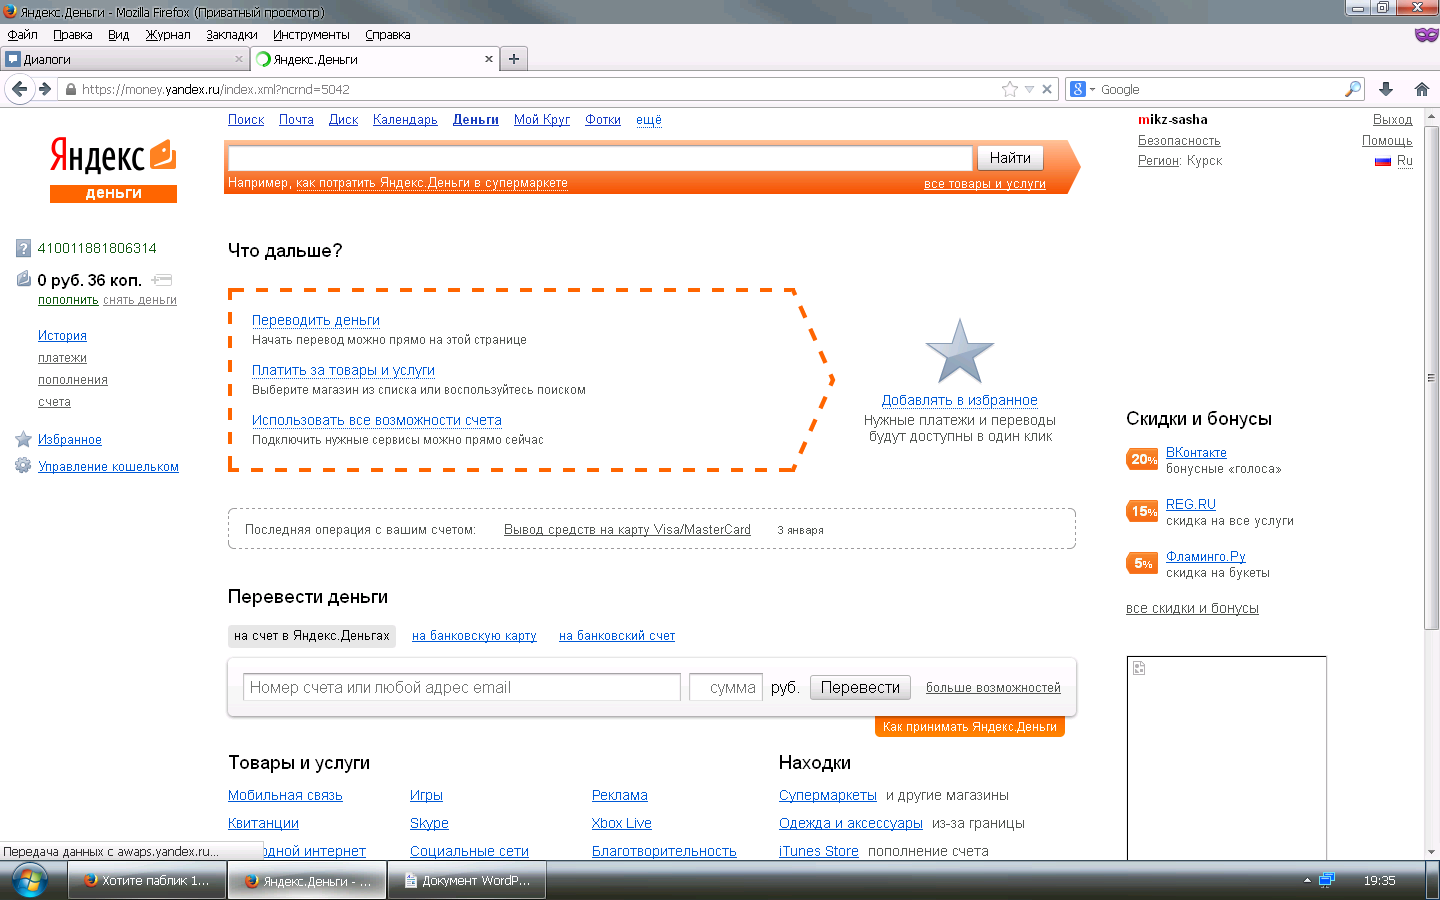
Task: Show hidden system tray icons
Action: click(x=1307, y=880)
